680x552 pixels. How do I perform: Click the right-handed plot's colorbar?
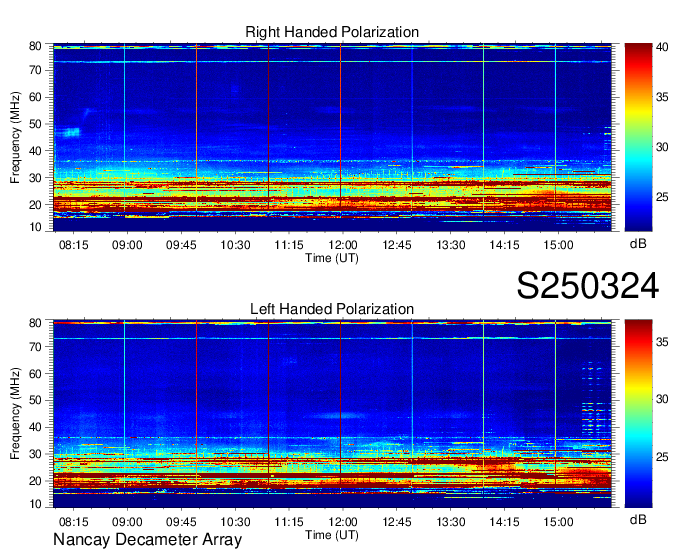[x=638, y=137]
